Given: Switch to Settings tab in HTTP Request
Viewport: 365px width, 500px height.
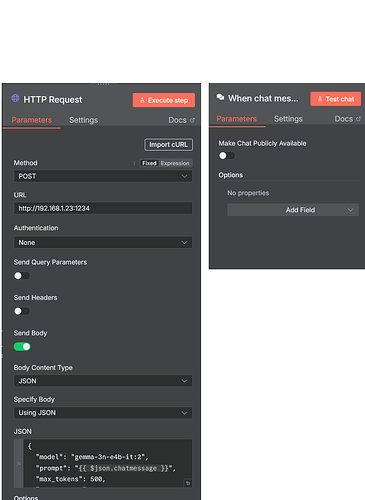Looking at the screenshot, I should tap(84, 120).
